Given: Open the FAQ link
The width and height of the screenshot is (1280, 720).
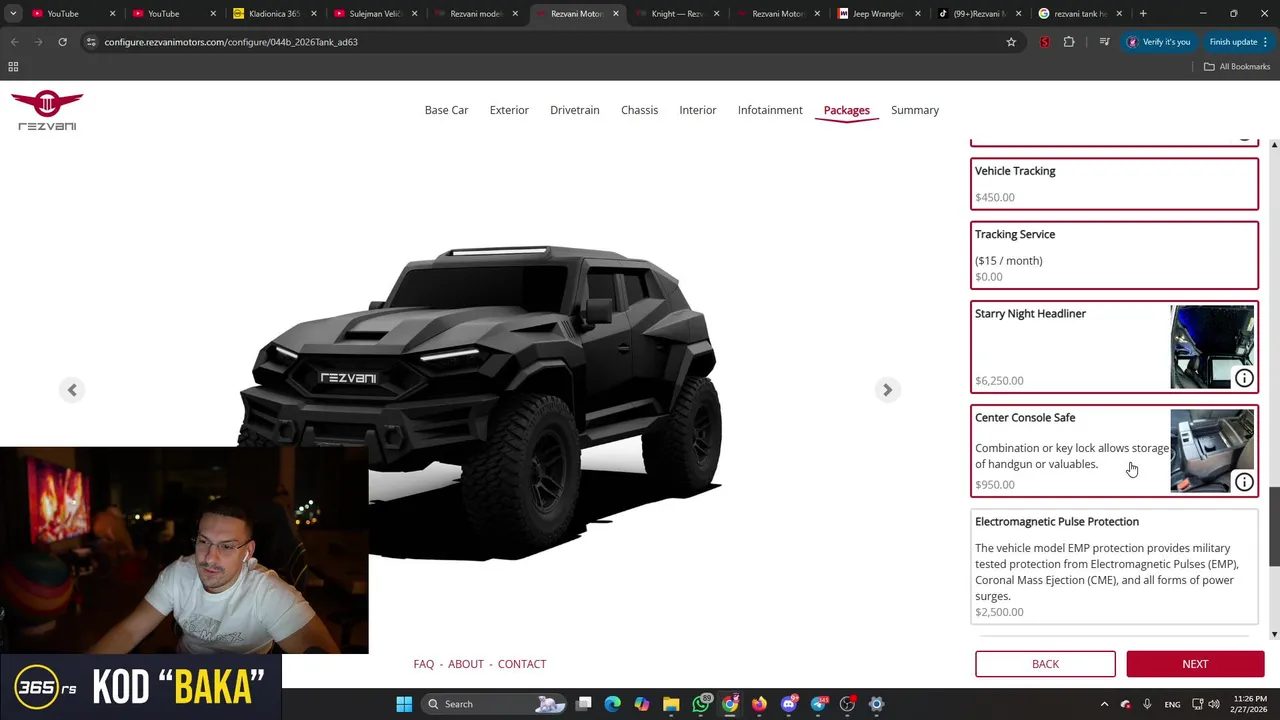Looking at the screenshot, I should 424,664.
